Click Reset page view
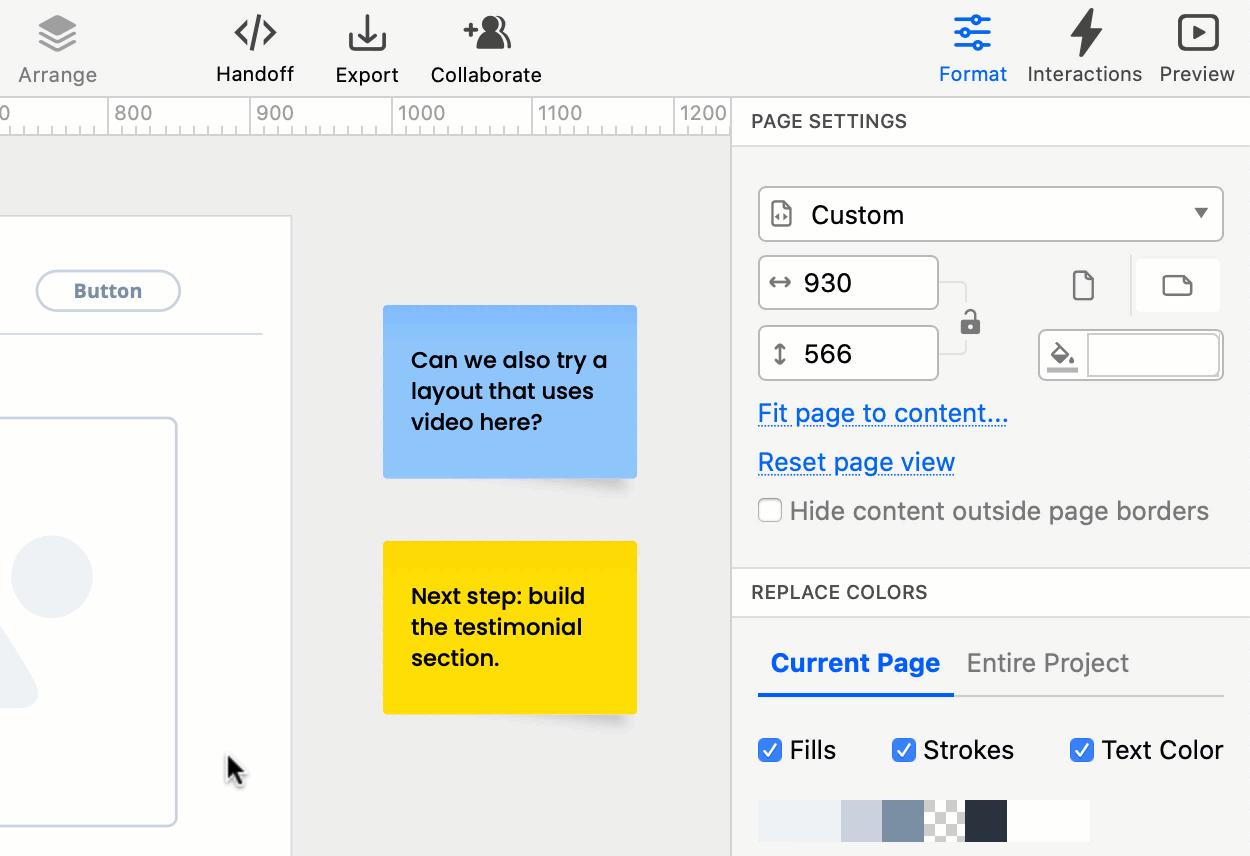 click(x=856, y=462)
